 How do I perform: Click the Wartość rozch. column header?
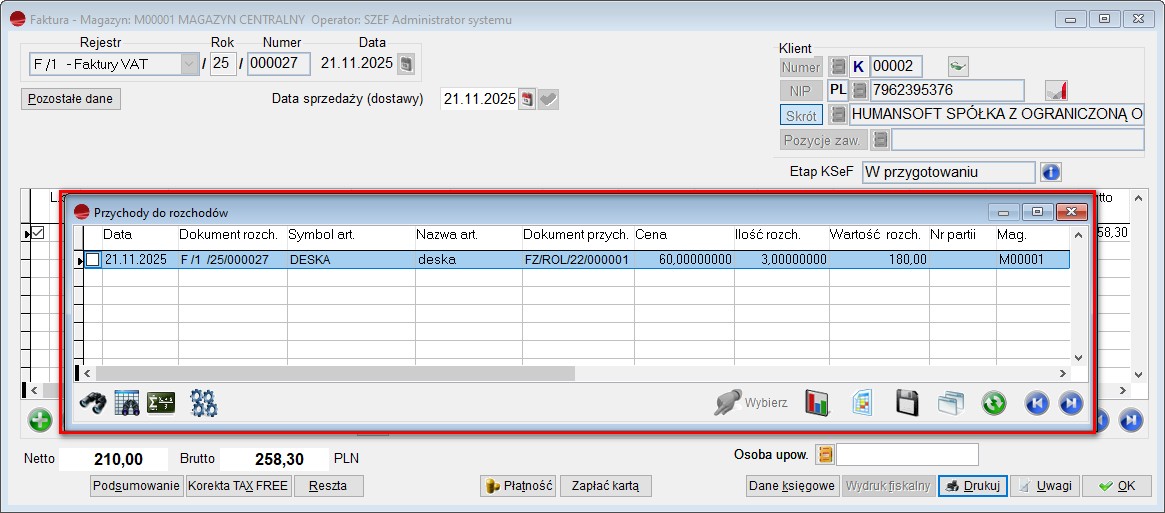coord(877,234)
